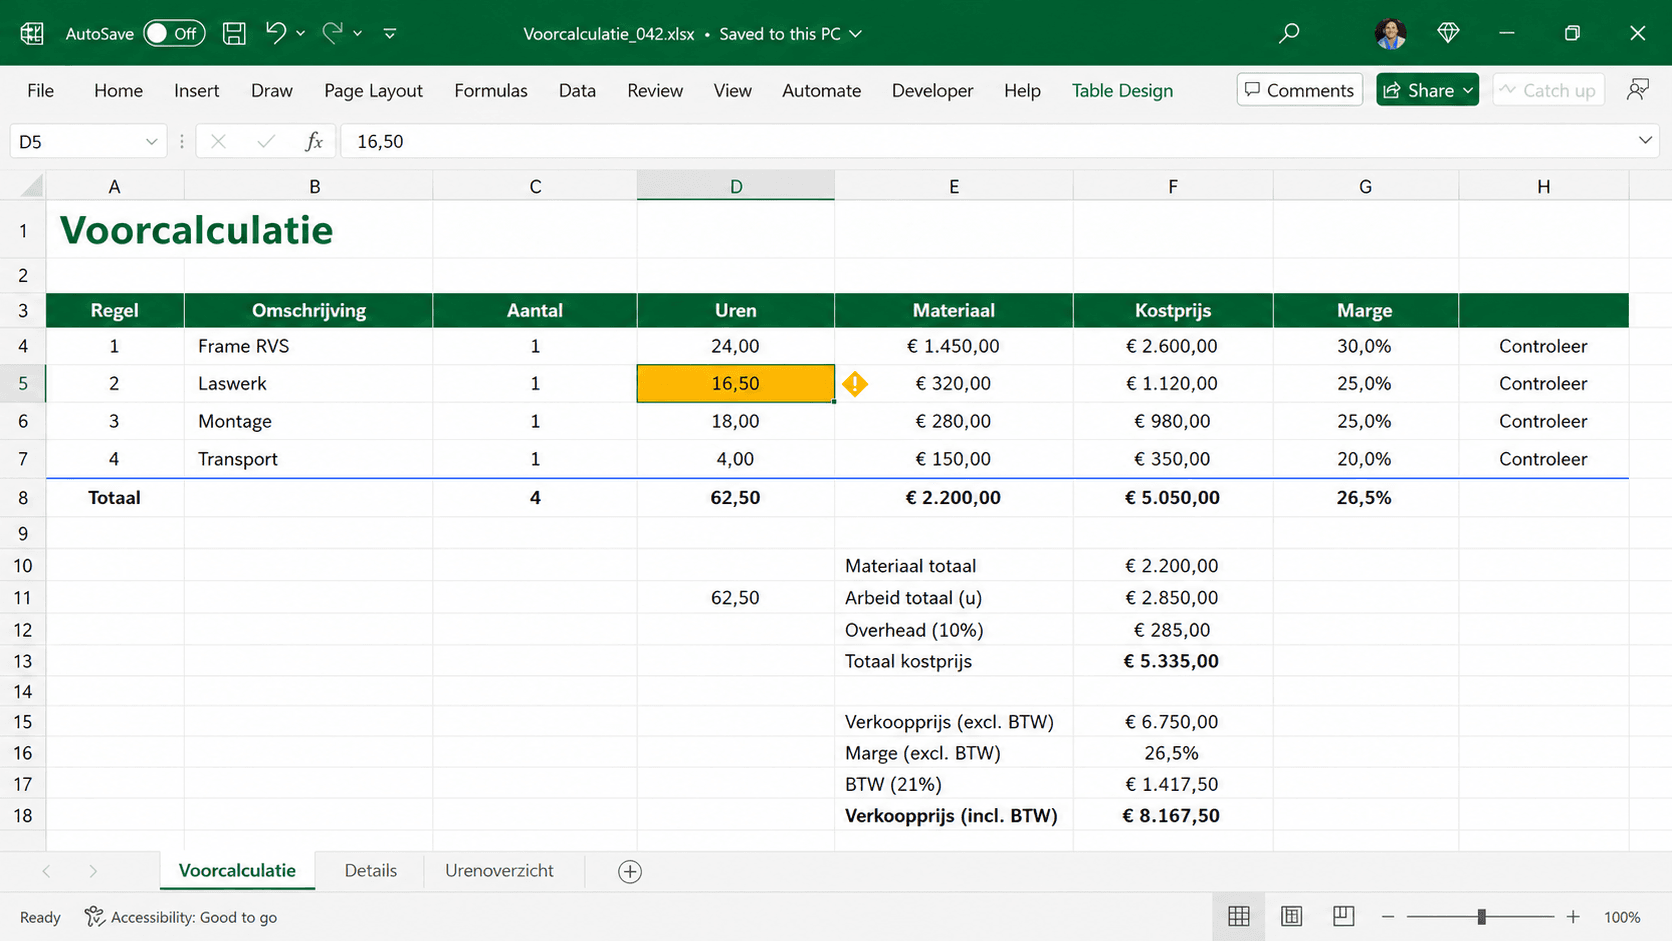Select column D header
1672x941 pixels.
(735, 186)
